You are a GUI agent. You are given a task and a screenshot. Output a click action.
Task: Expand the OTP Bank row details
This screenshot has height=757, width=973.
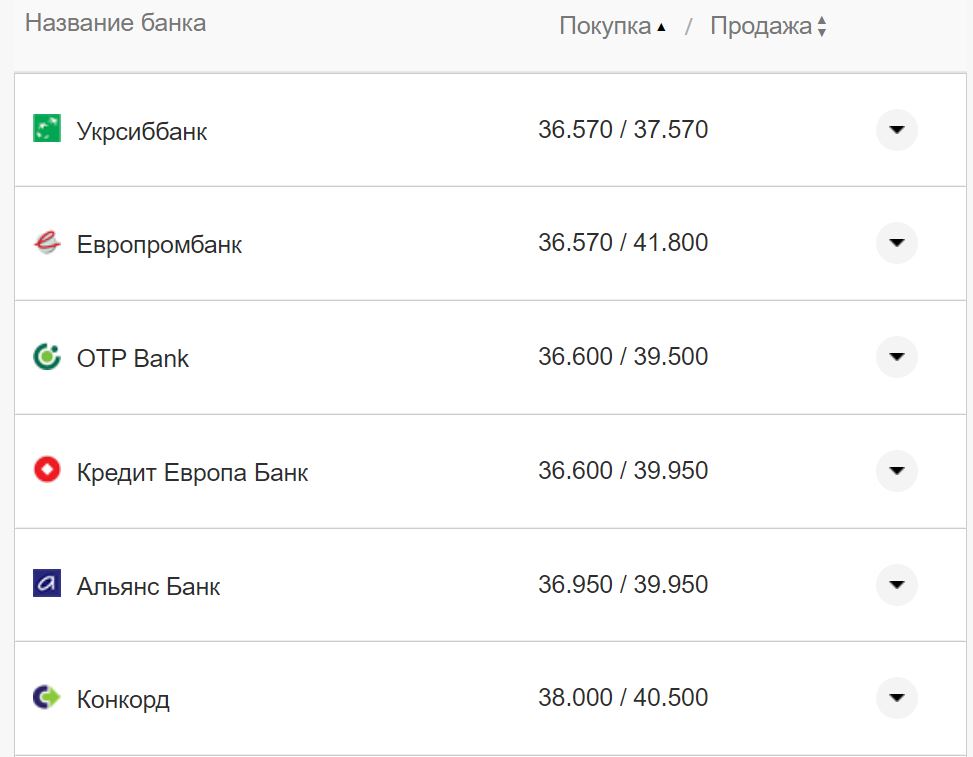[896, 357]
